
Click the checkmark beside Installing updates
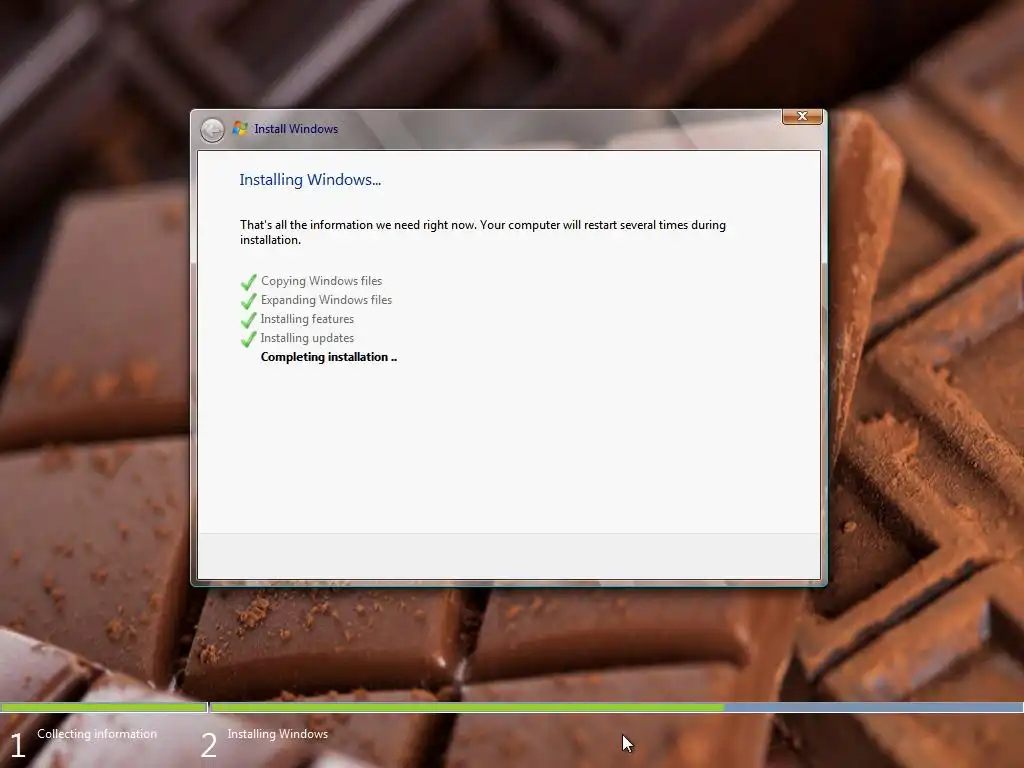pos(248,339)
